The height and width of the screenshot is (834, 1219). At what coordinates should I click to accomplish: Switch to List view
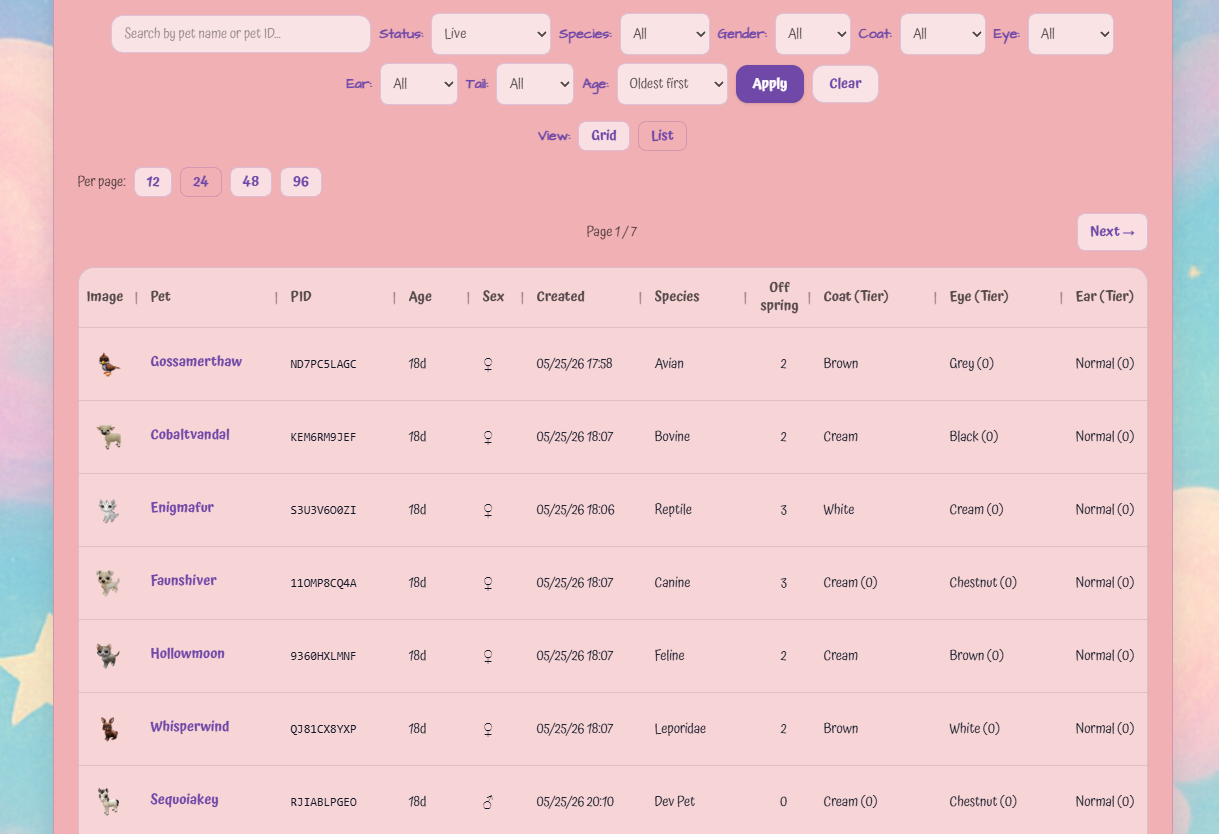point(662,136)
